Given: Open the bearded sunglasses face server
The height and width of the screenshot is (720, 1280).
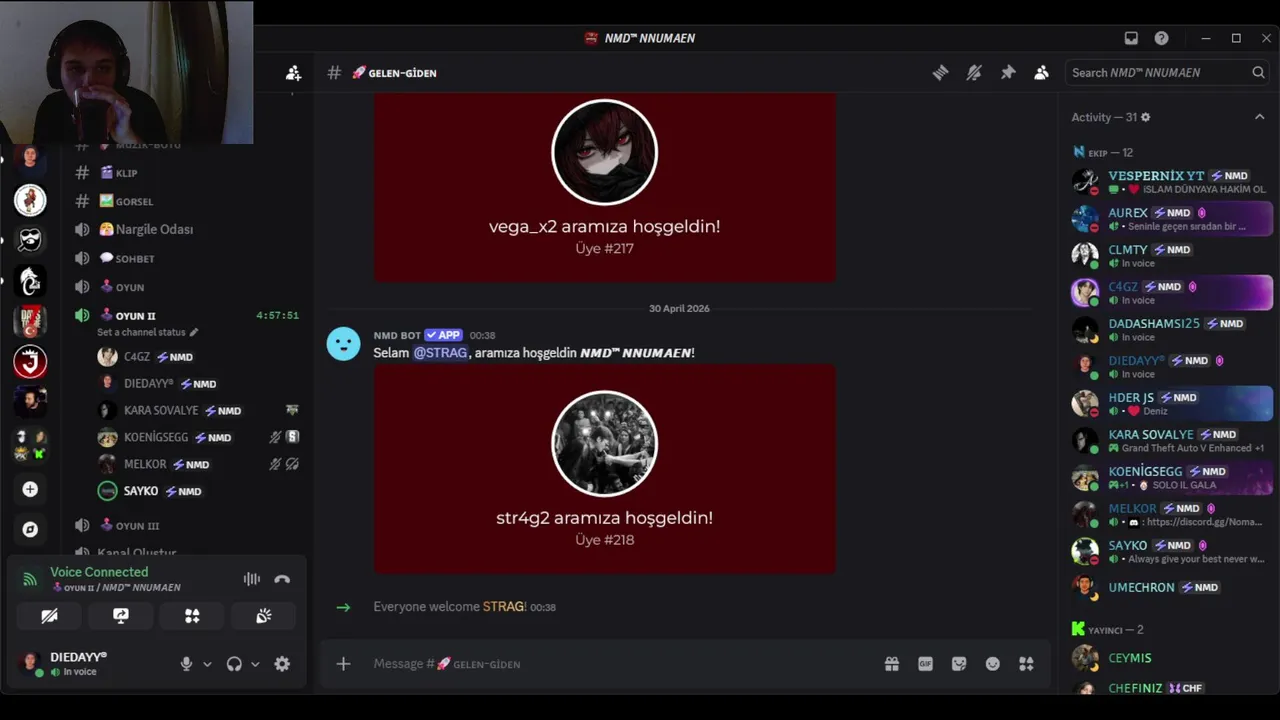Looking at the screenshot, I should [30, 240].
